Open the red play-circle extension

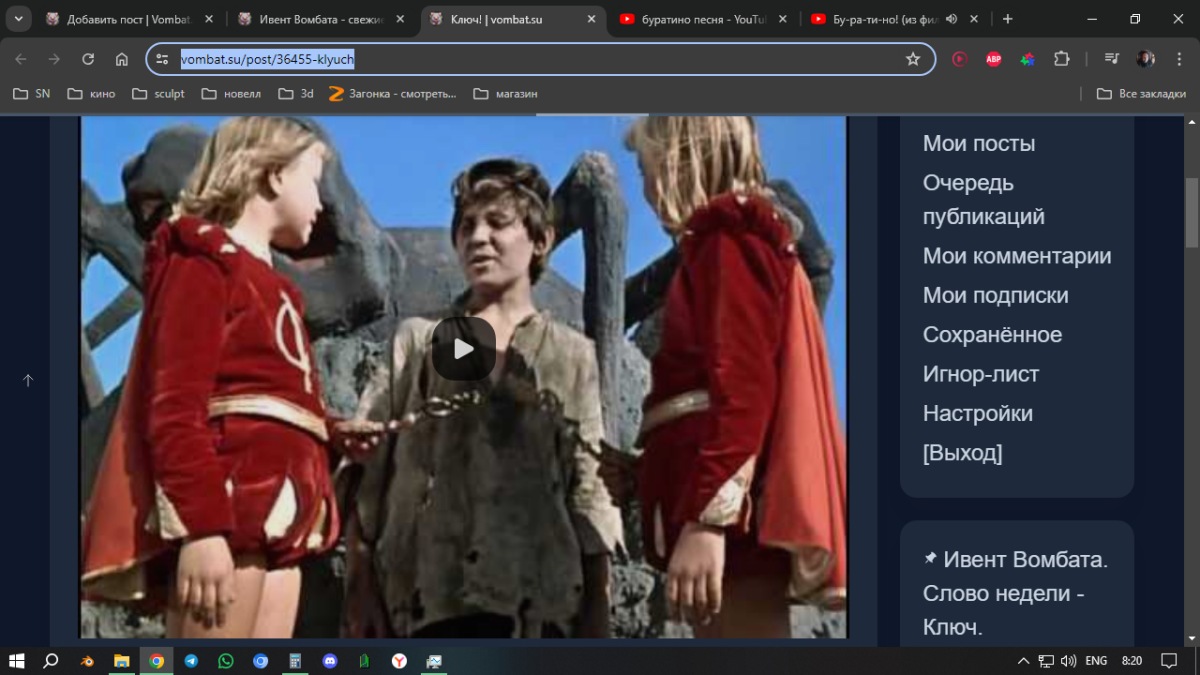960,59
